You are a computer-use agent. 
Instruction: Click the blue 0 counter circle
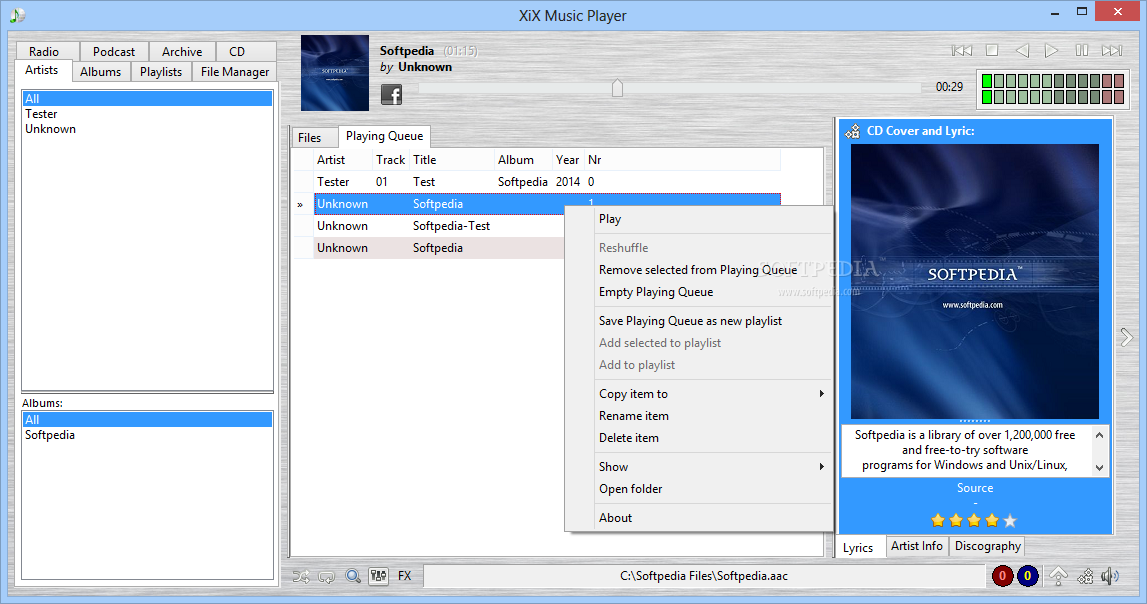tap(1027, 576)
